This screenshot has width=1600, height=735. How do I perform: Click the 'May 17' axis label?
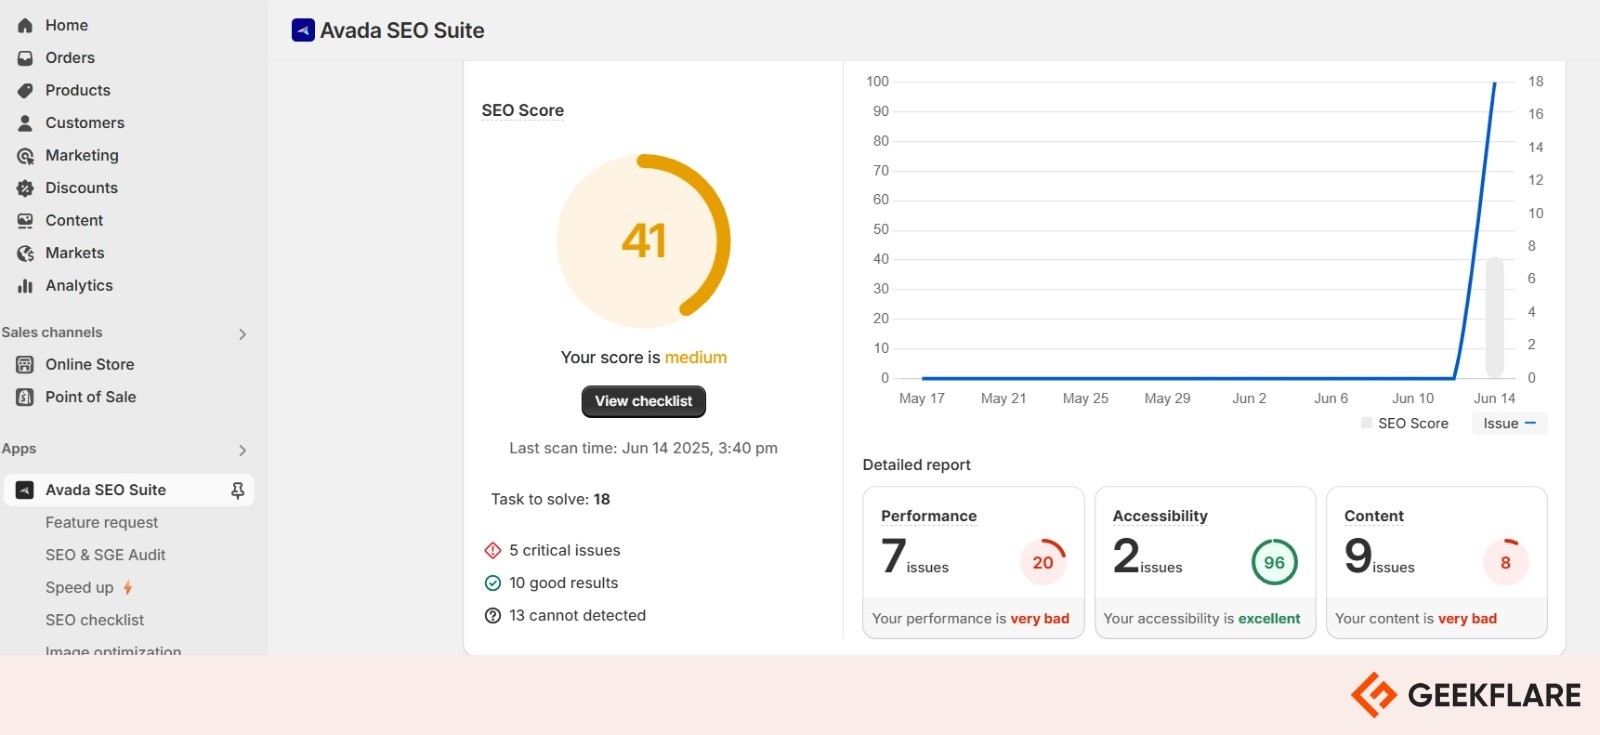pyautogui.click(x=922, y=398)
